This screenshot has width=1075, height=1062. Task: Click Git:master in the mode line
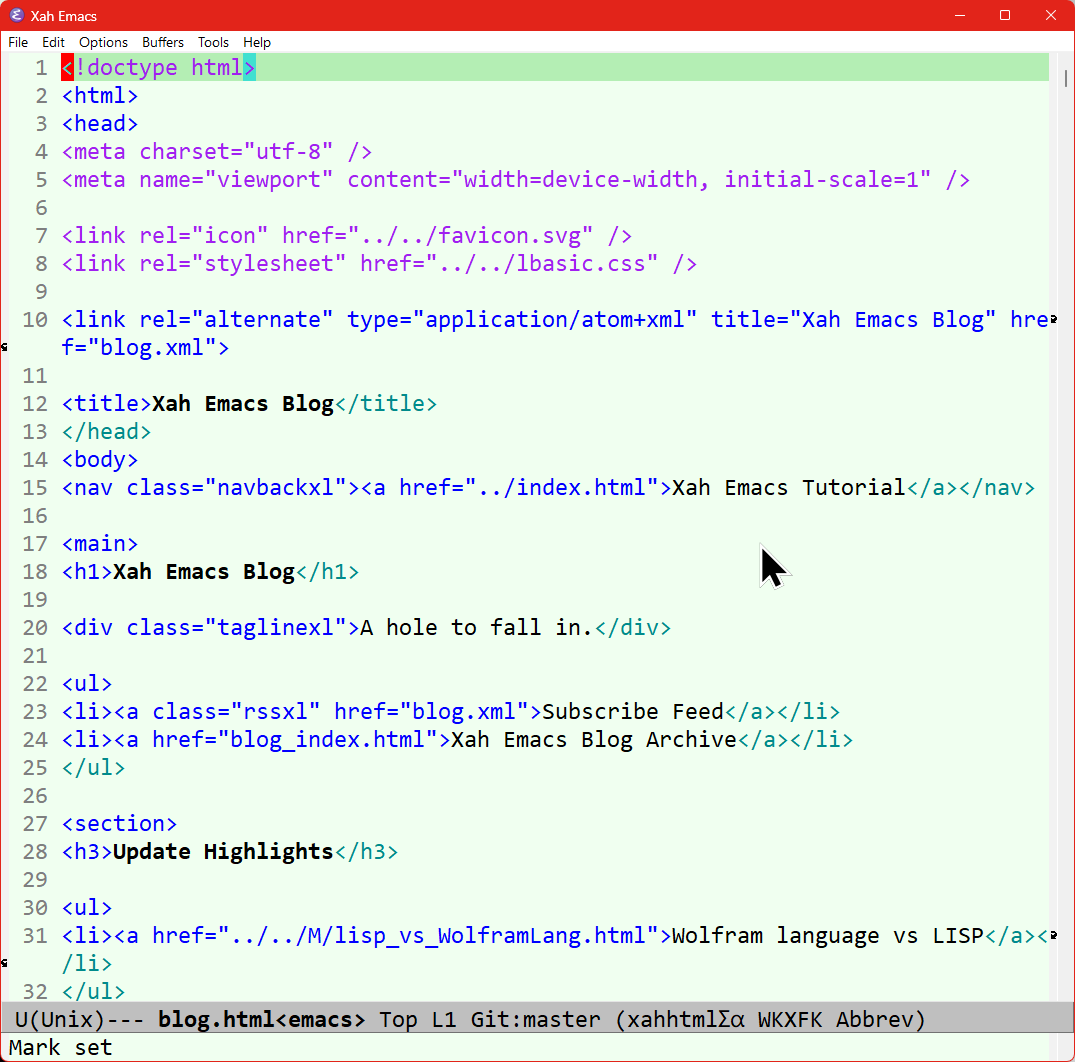535,1019
